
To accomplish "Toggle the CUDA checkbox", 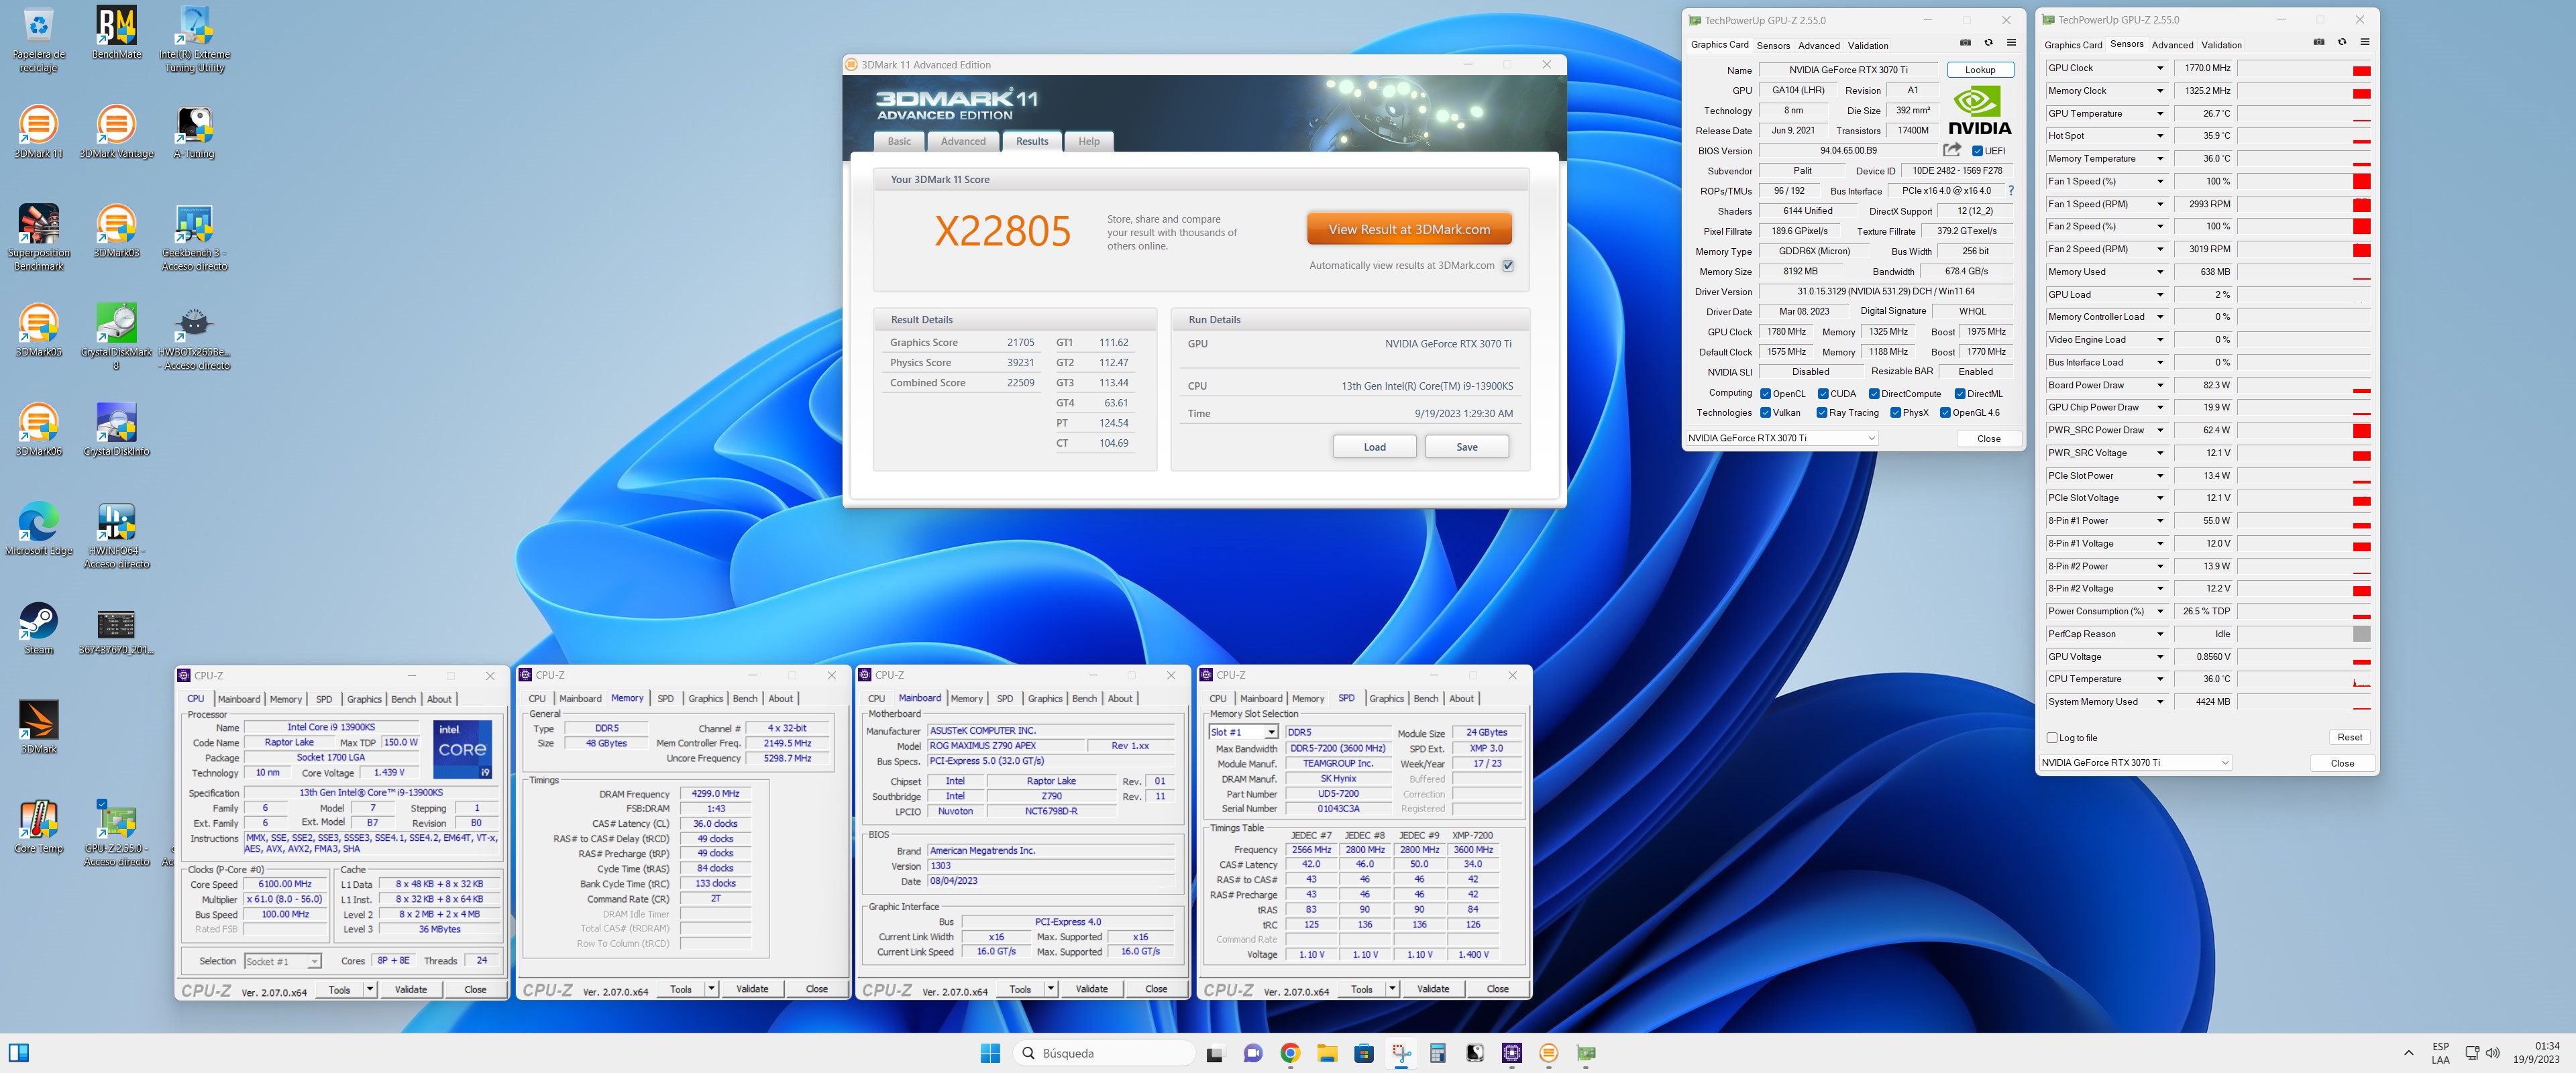I will coord(1823,394).
